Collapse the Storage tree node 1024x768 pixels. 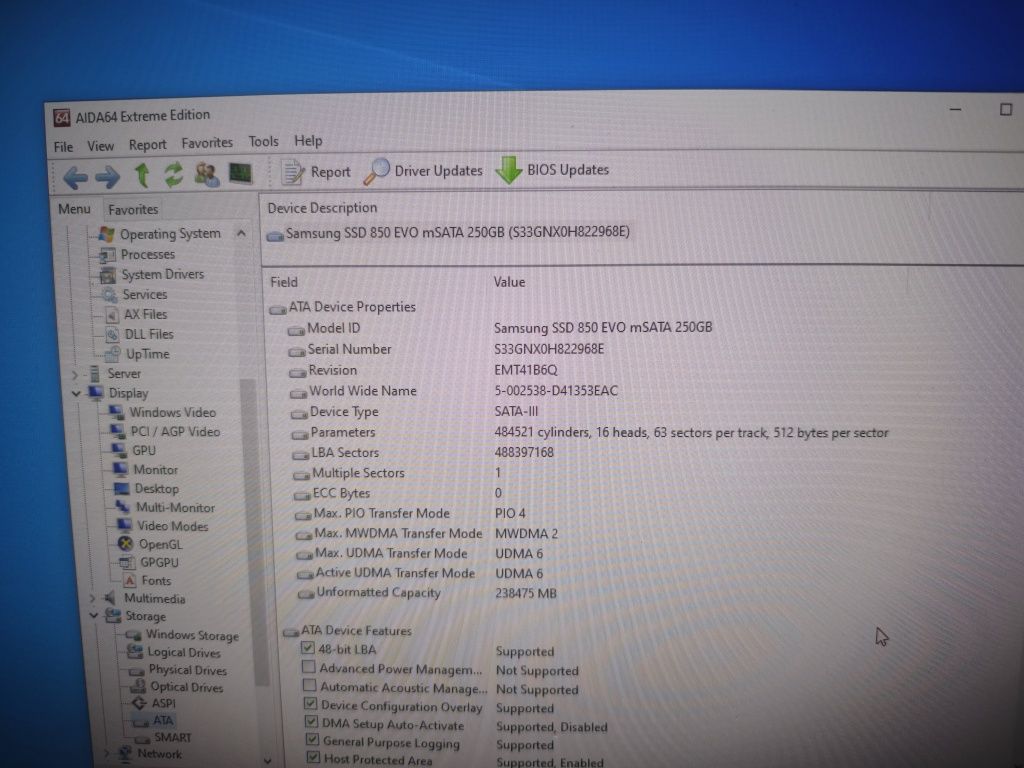94,615
